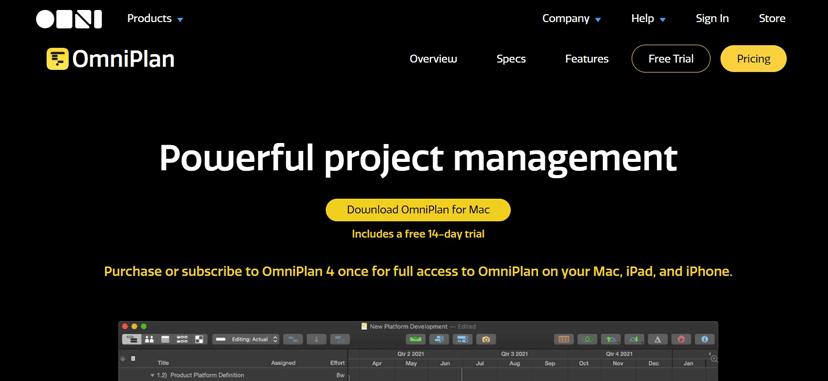Click the Qtr 4 2021 timeline header
The width and height of the screenshot is (828, 381).
[x=619, y=354]
